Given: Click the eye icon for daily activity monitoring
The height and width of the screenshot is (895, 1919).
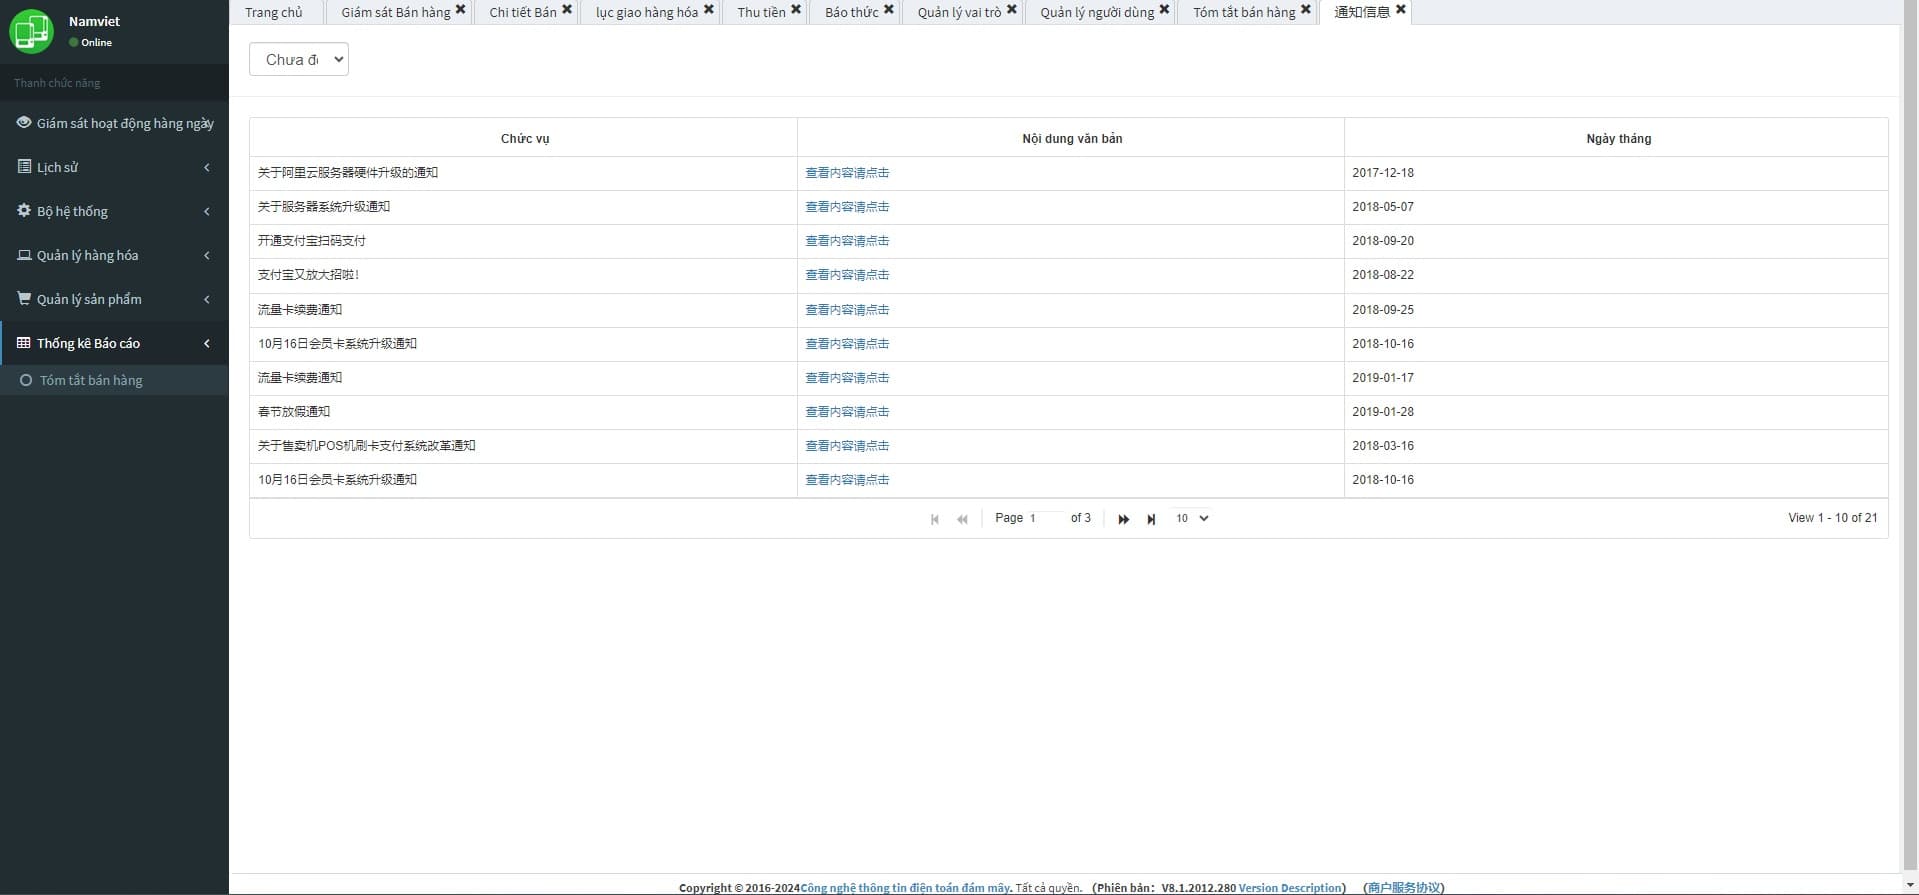Looking at the screenshot, I should point(24,123).
